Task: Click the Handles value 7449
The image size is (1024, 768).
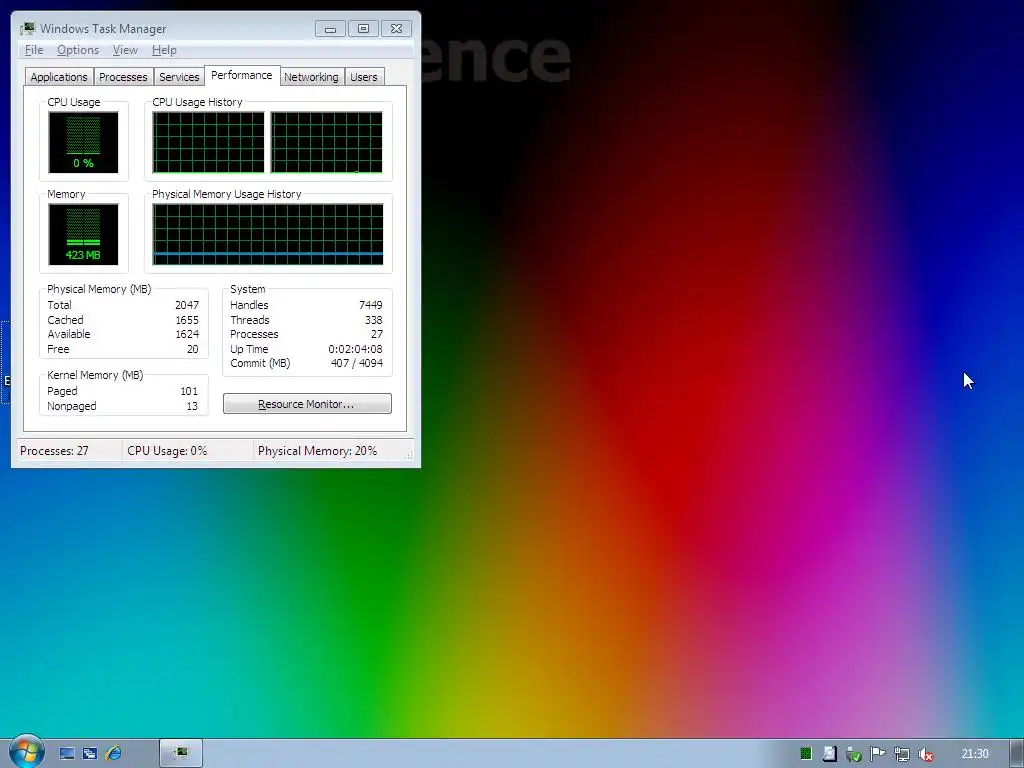Action: 370,305
